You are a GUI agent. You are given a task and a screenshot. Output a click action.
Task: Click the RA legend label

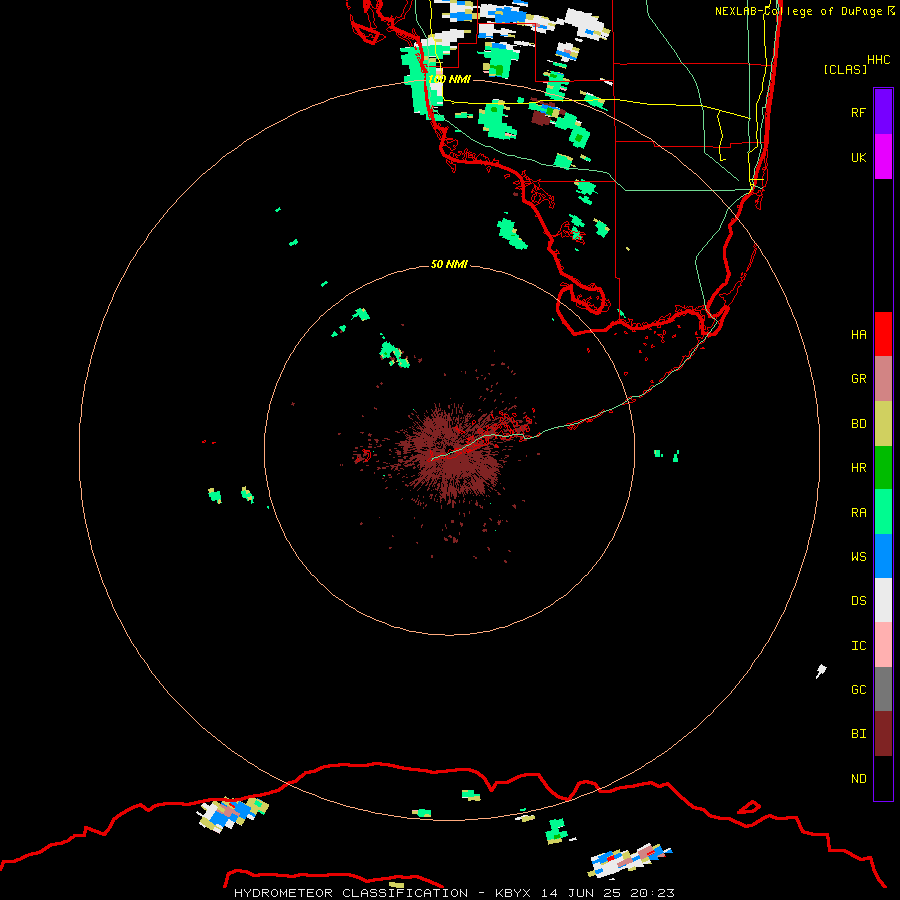point(859,513)
